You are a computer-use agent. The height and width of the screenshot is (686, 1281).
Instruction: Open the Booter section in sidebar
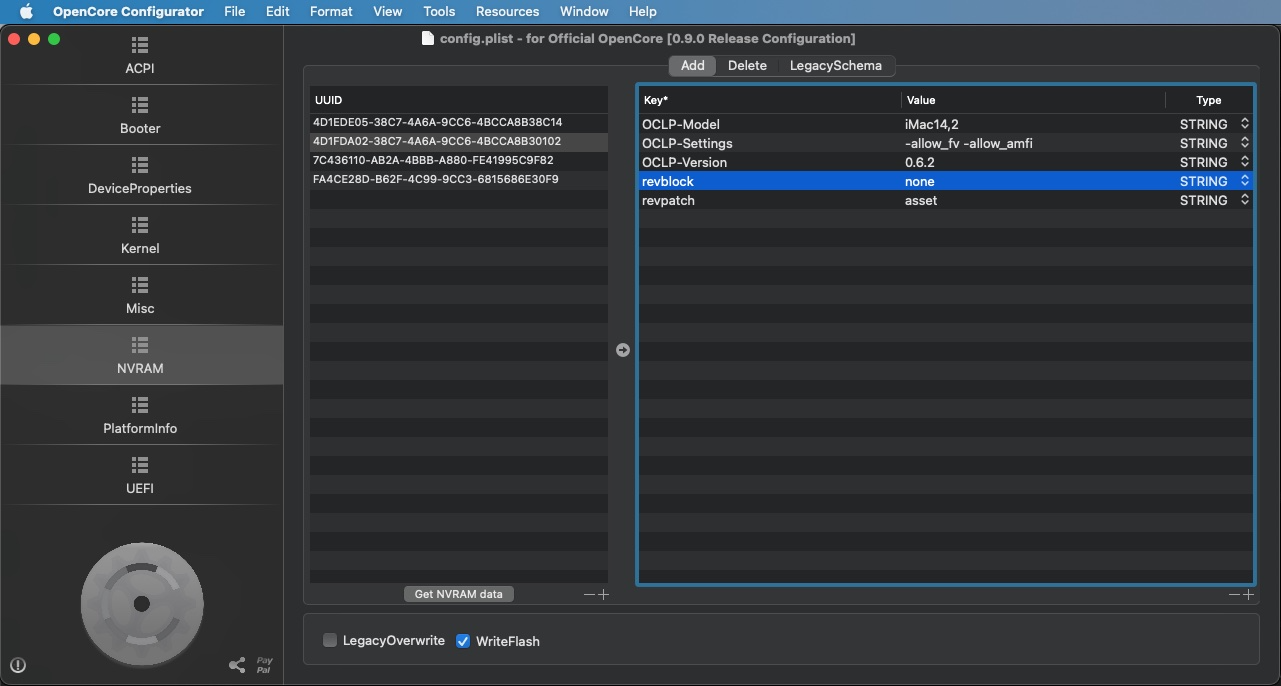[140, 116]
